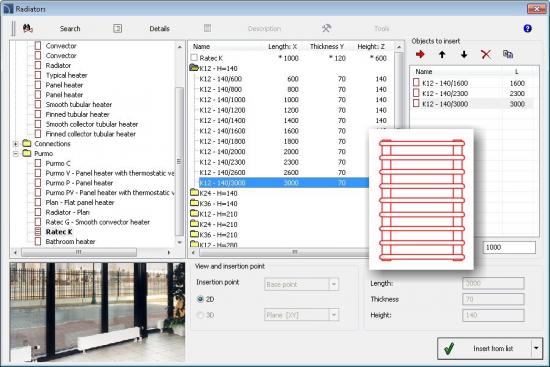Select the Ratec K tree item icon
550x367 pixels.
coord(38,232)
